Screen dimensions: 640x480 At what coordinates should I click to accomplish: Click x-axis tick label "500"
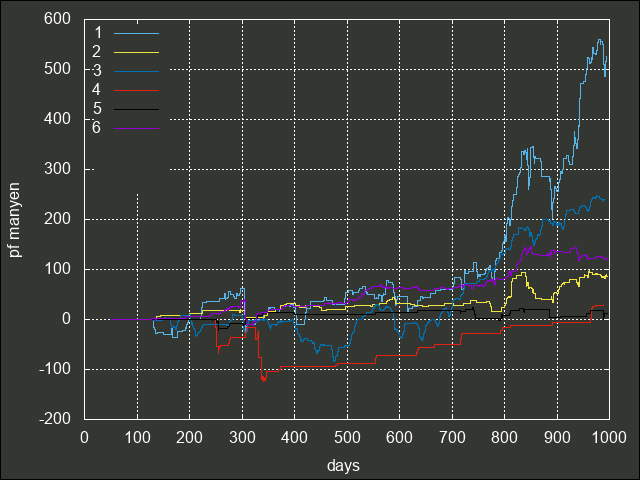tap(347, 438)
